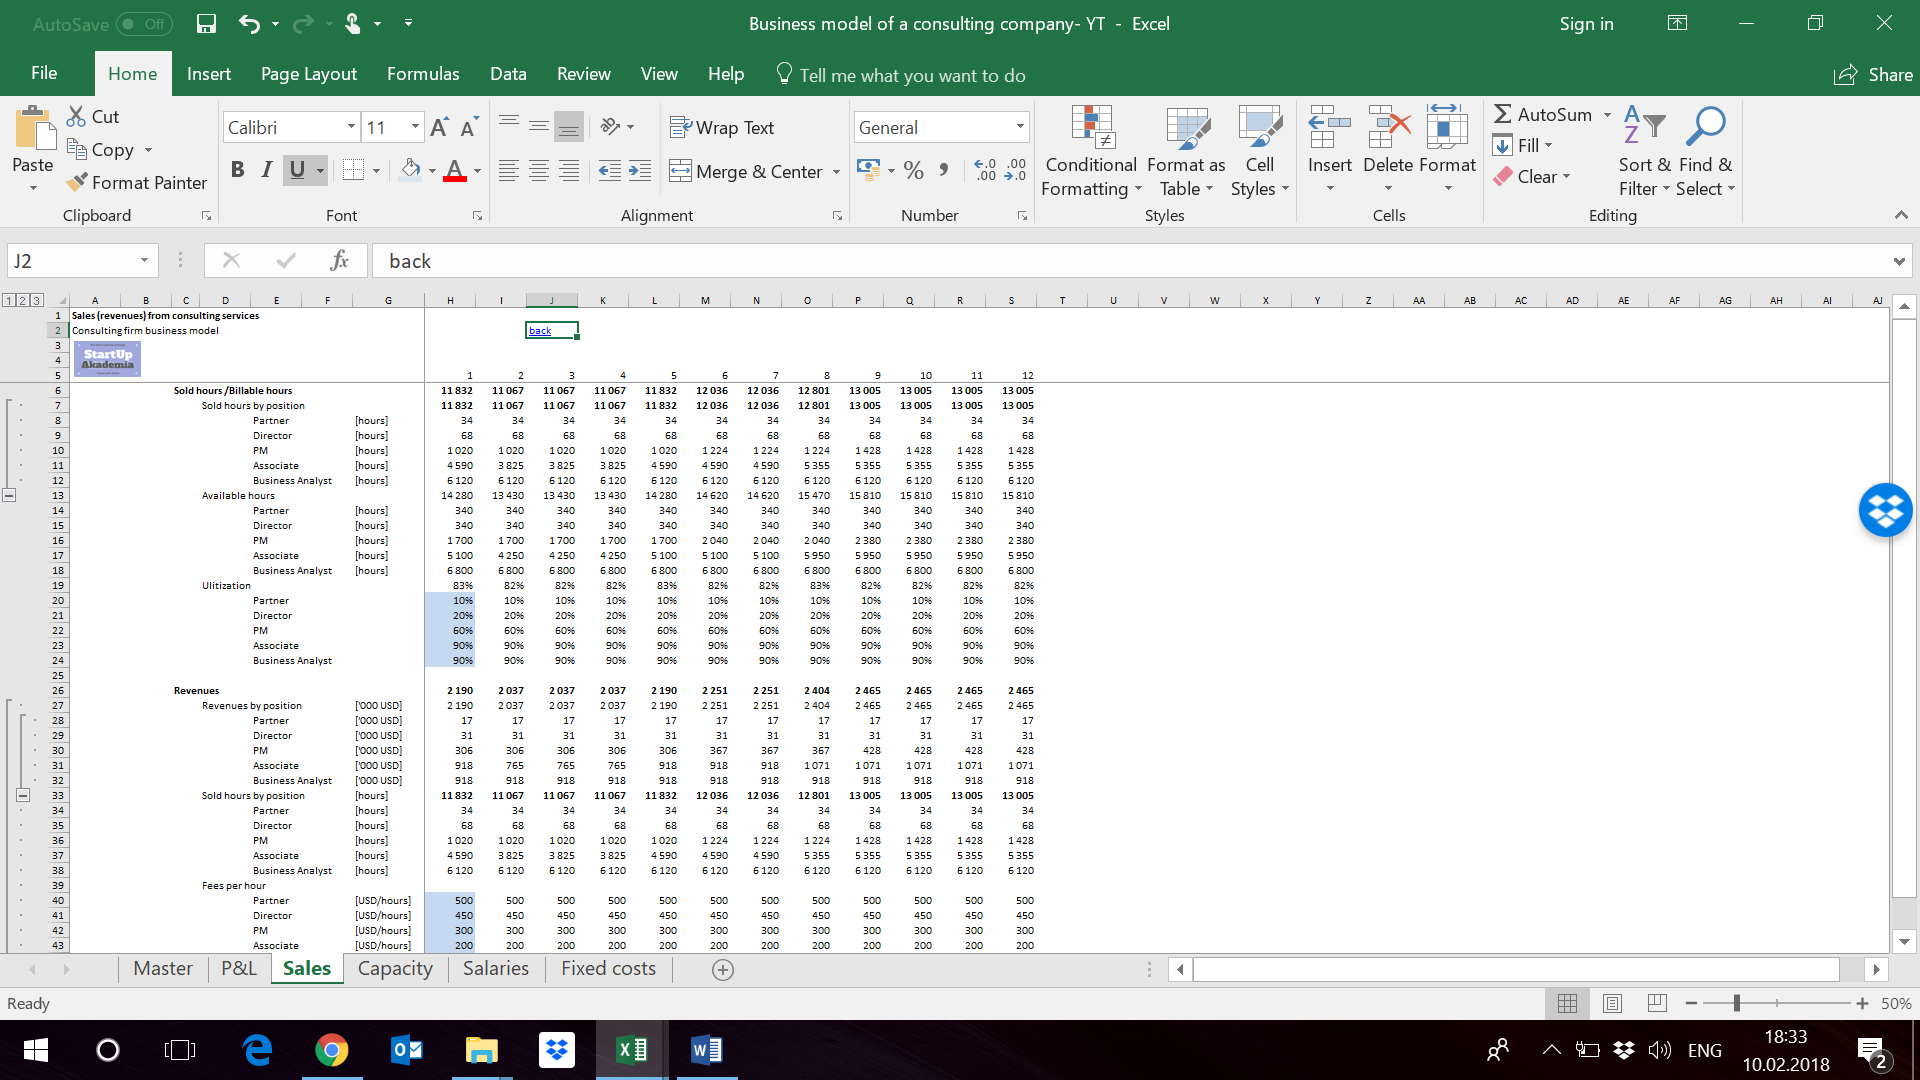Click the Share button
The width and height of the screenshot is (1920, 1080).
(x=1873, y=74)
